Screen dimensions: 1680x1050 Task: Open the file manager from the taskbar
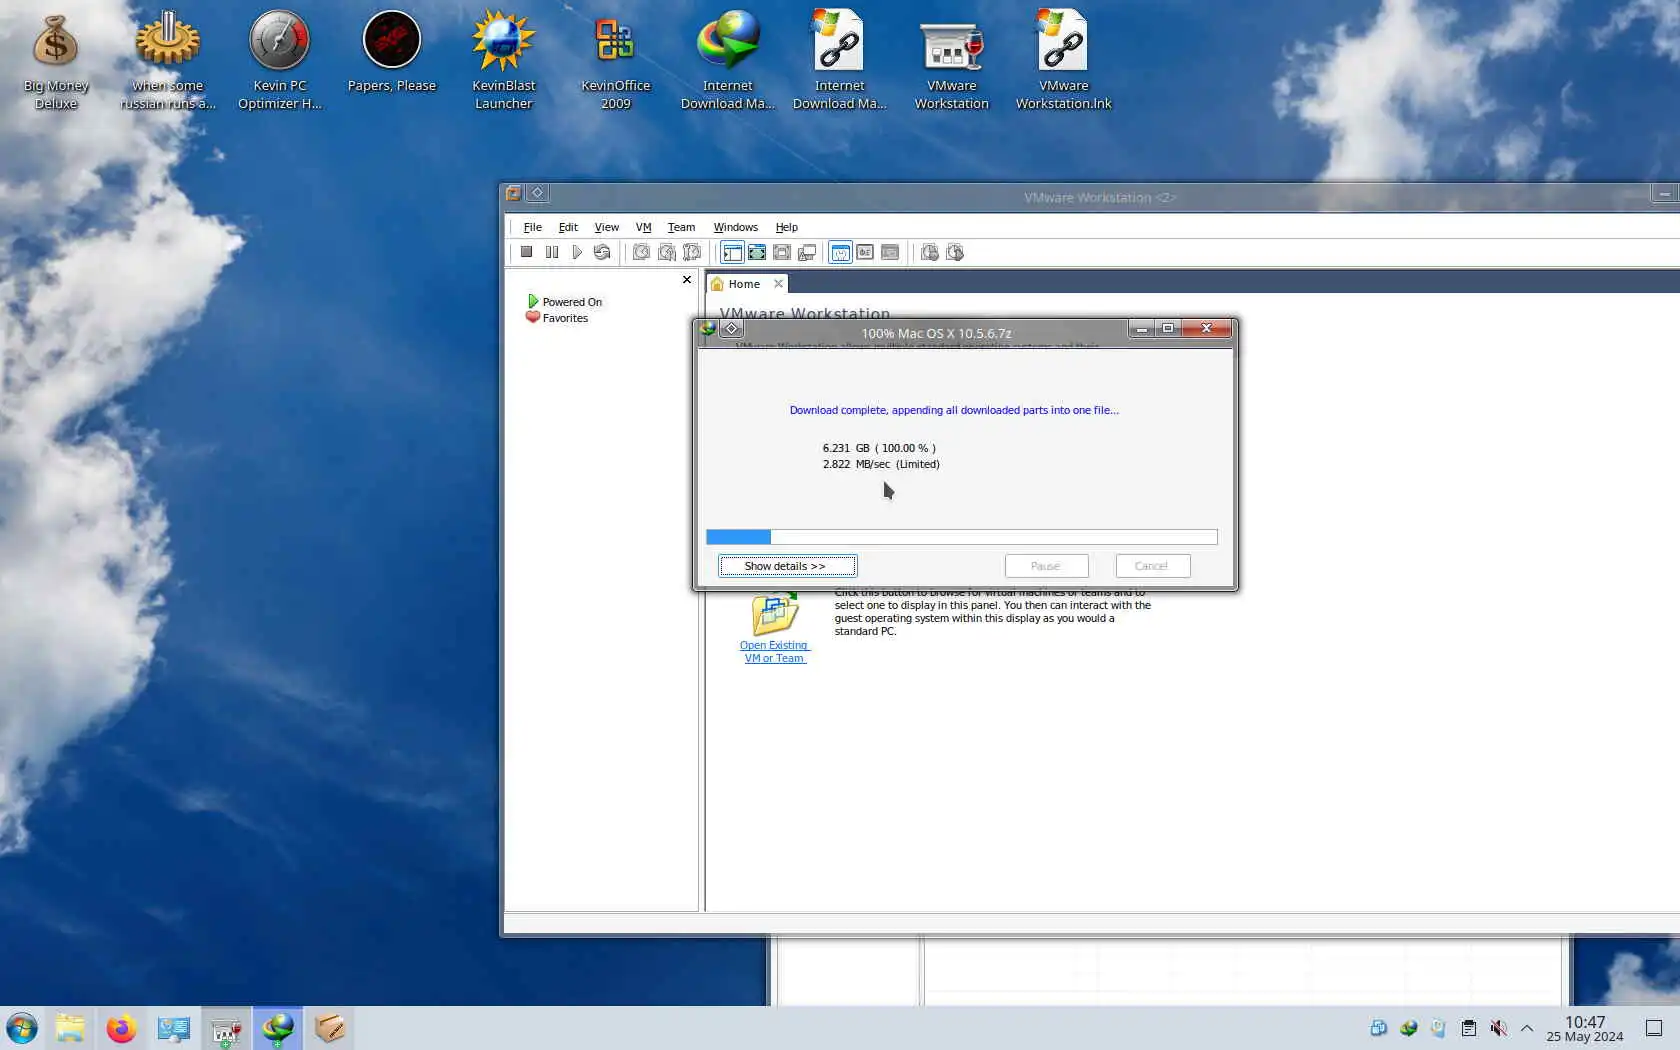tap(70, 1028)
